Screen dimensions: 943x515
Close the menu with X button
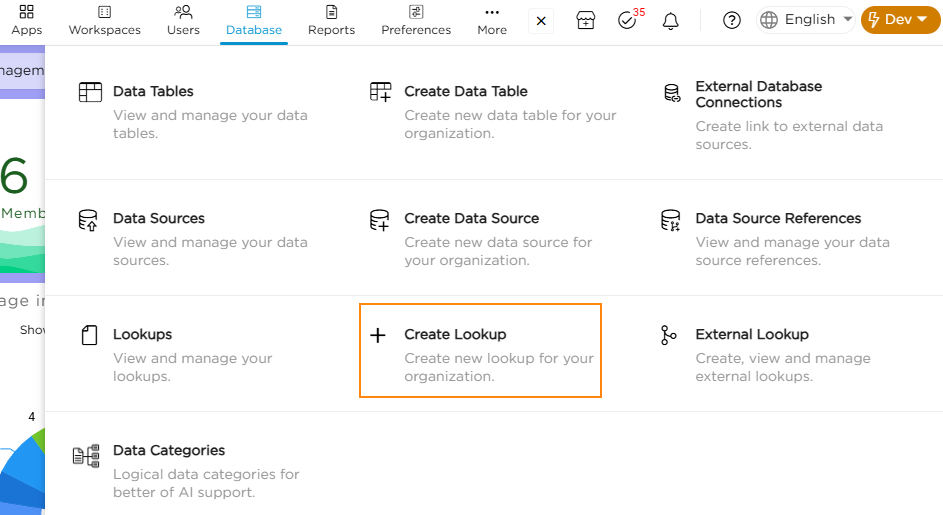(541, 20)
